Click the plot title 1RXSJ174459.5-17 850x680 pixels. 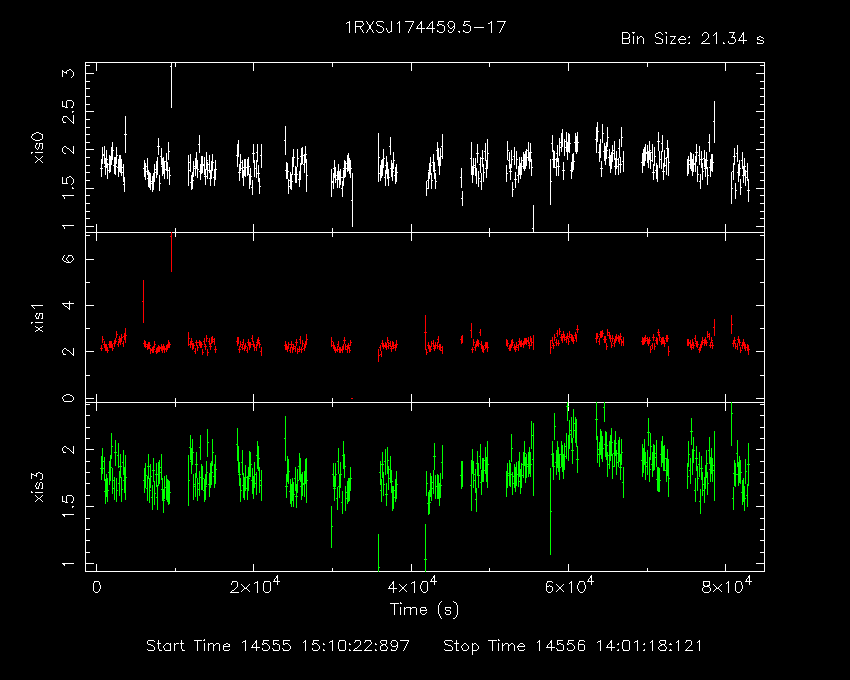point(426,27)
